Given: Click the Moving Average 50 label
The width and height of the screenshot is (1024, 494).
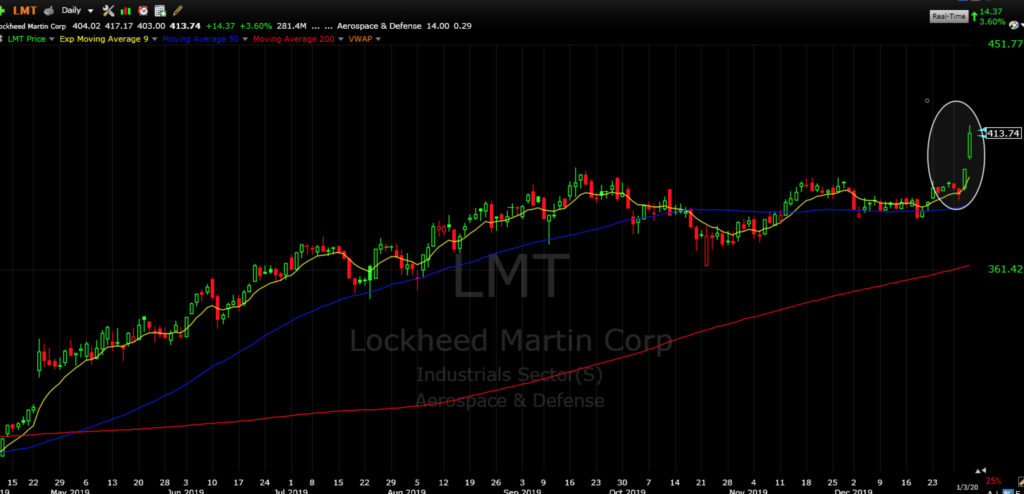Looking at the screenshot, I should (x=200, y=39).
